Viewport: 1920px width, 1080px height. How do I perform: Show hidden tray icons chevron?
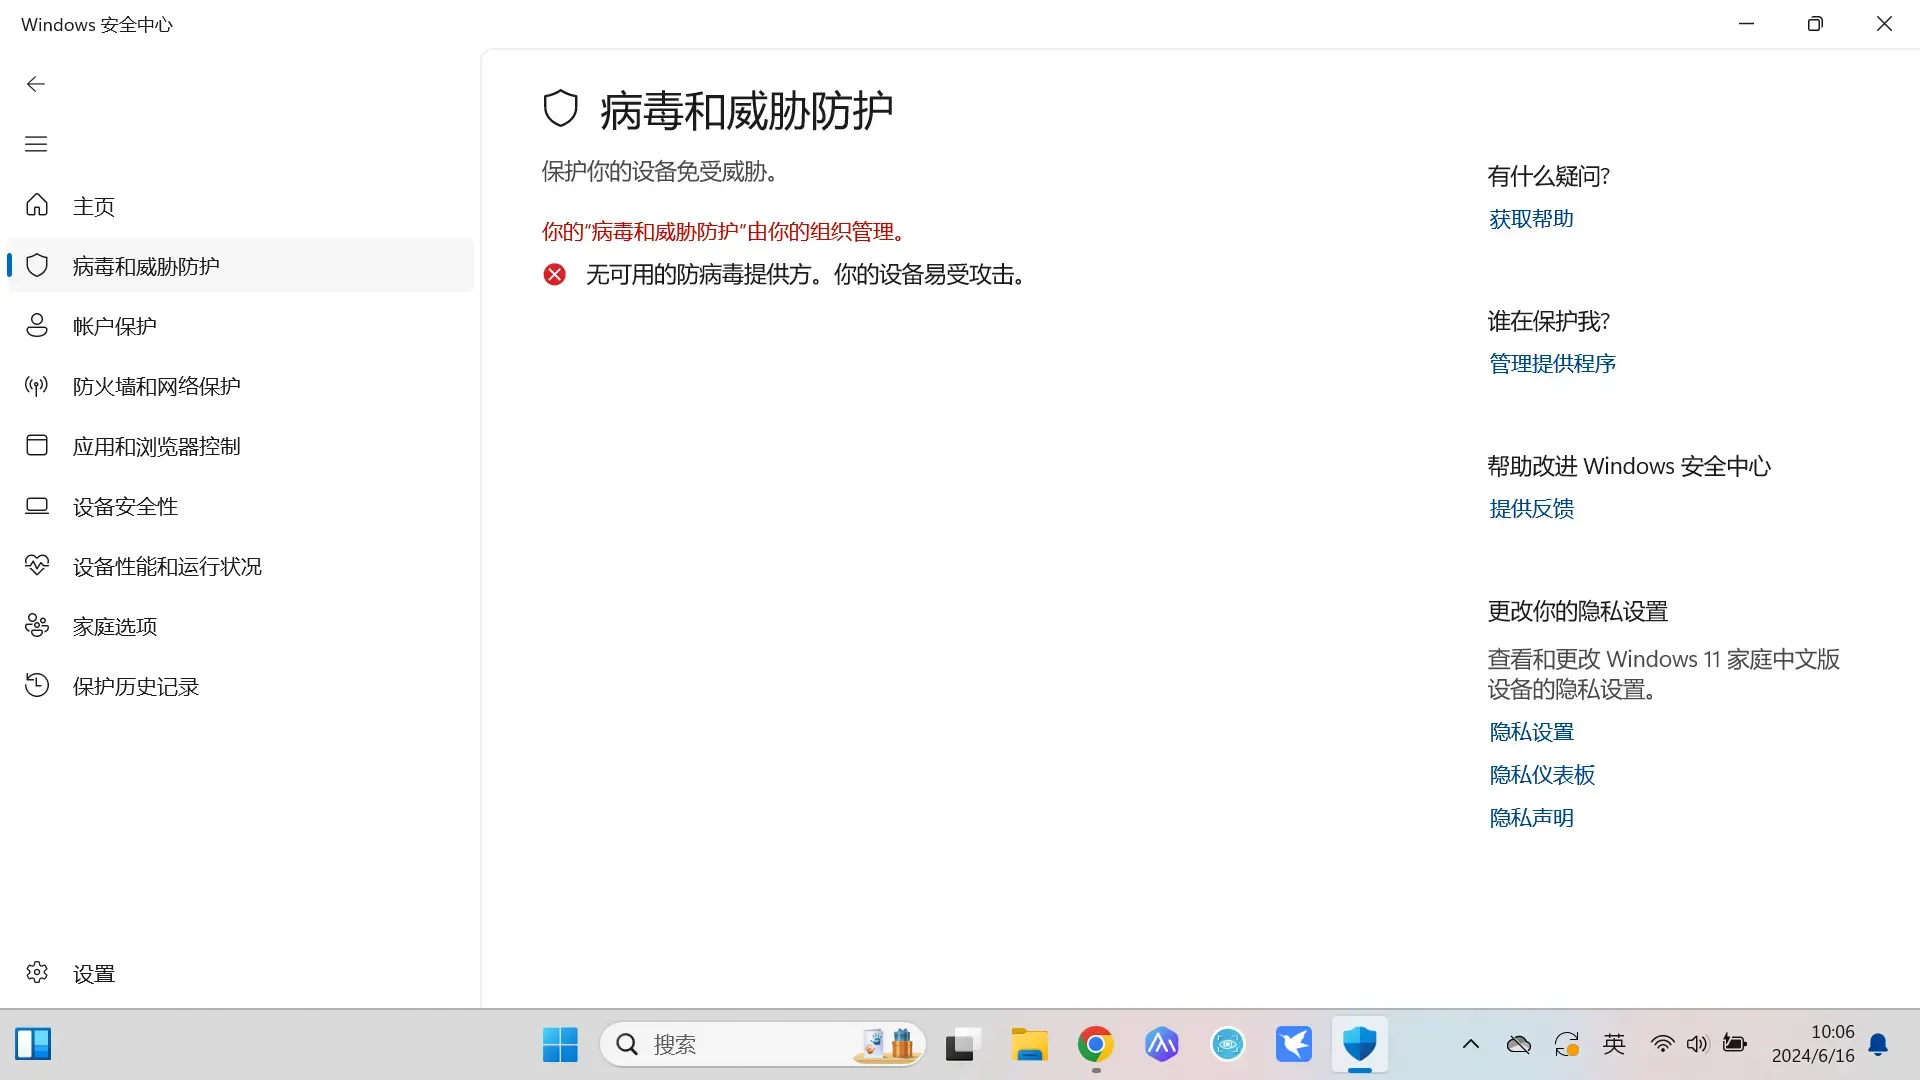[1470, 1044]
